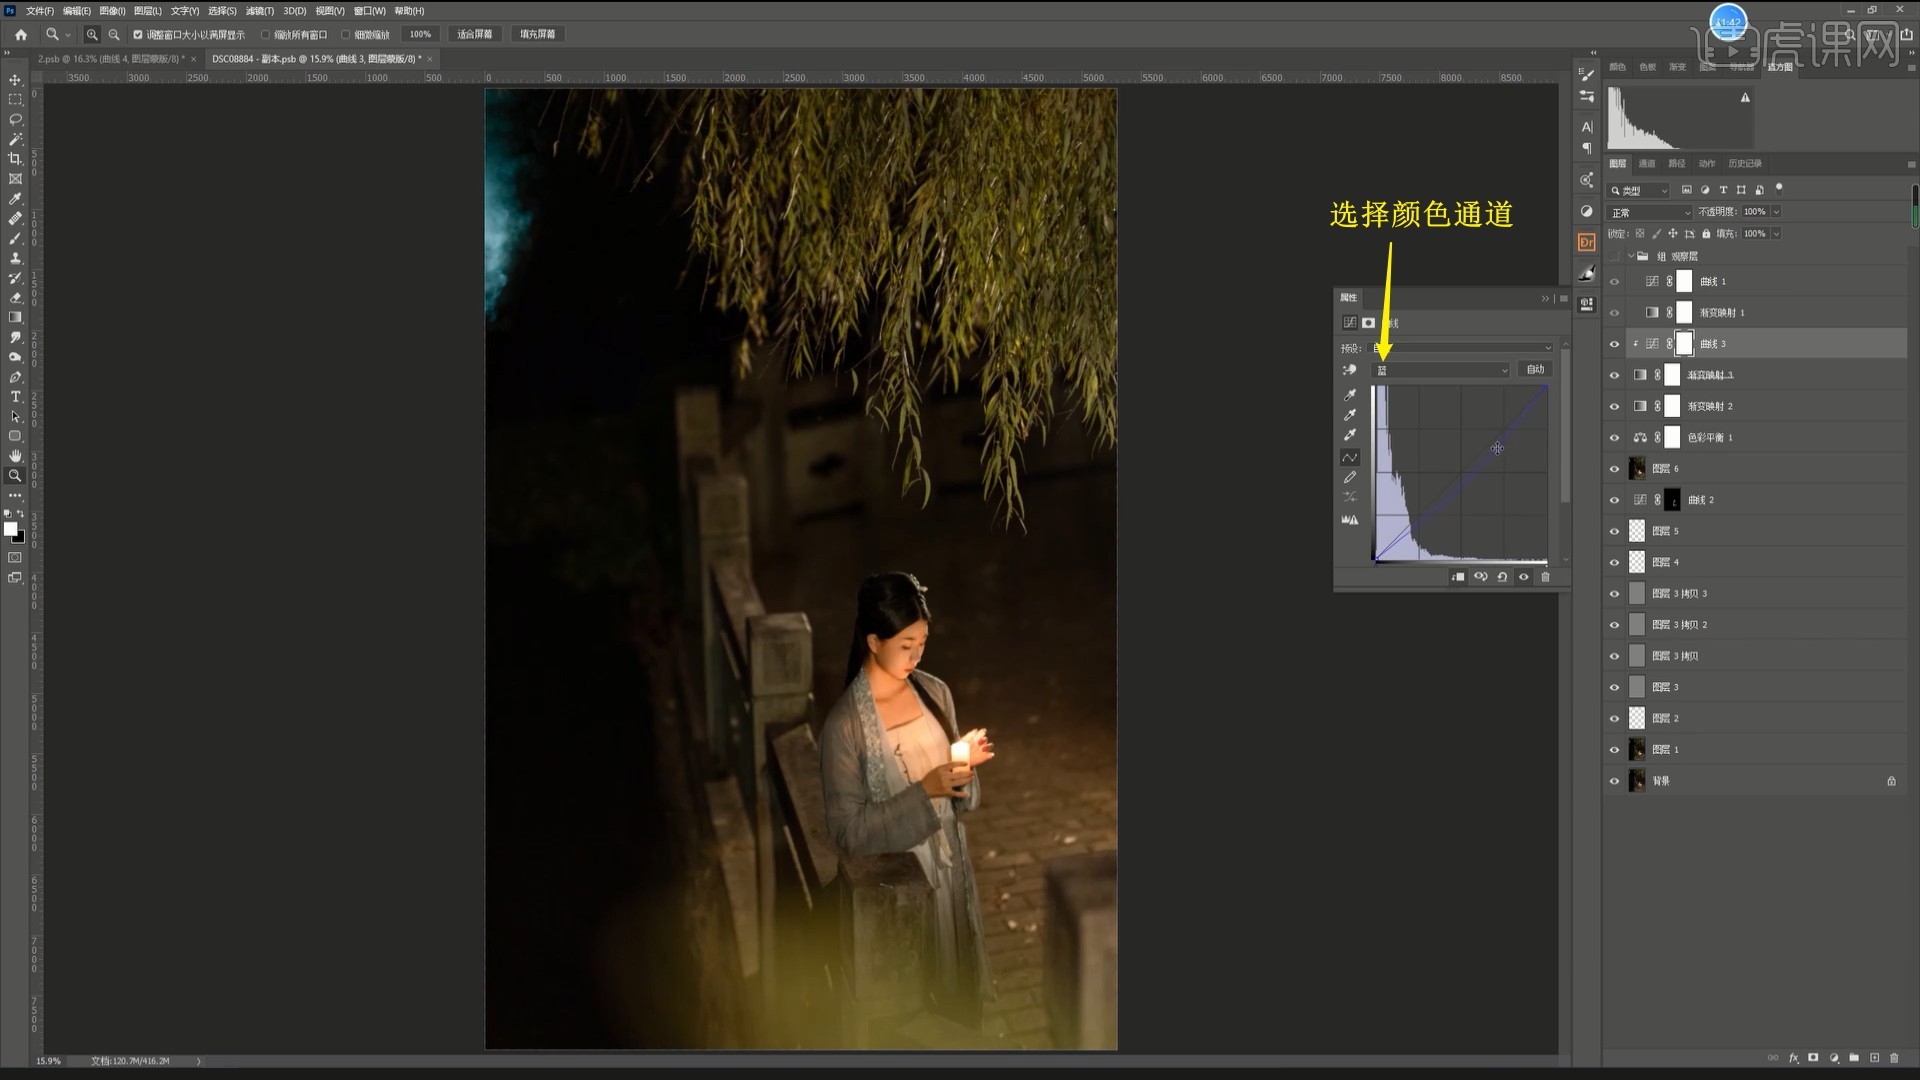Open the layer blend mode 正常 dropdown

click(1649, 212)
